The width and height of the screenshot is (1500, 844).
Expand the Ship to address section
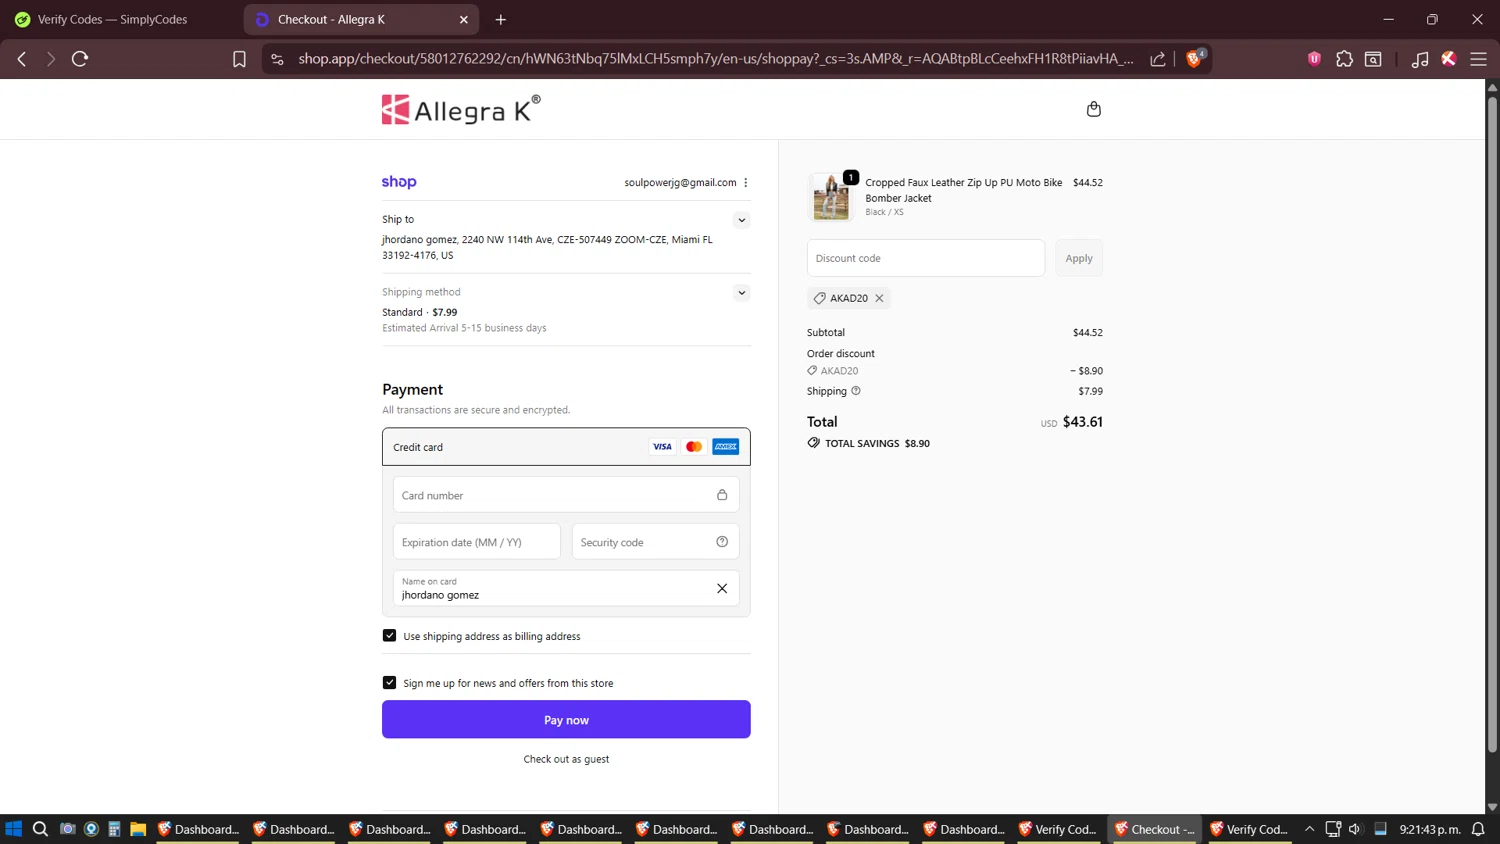(741, 220)
